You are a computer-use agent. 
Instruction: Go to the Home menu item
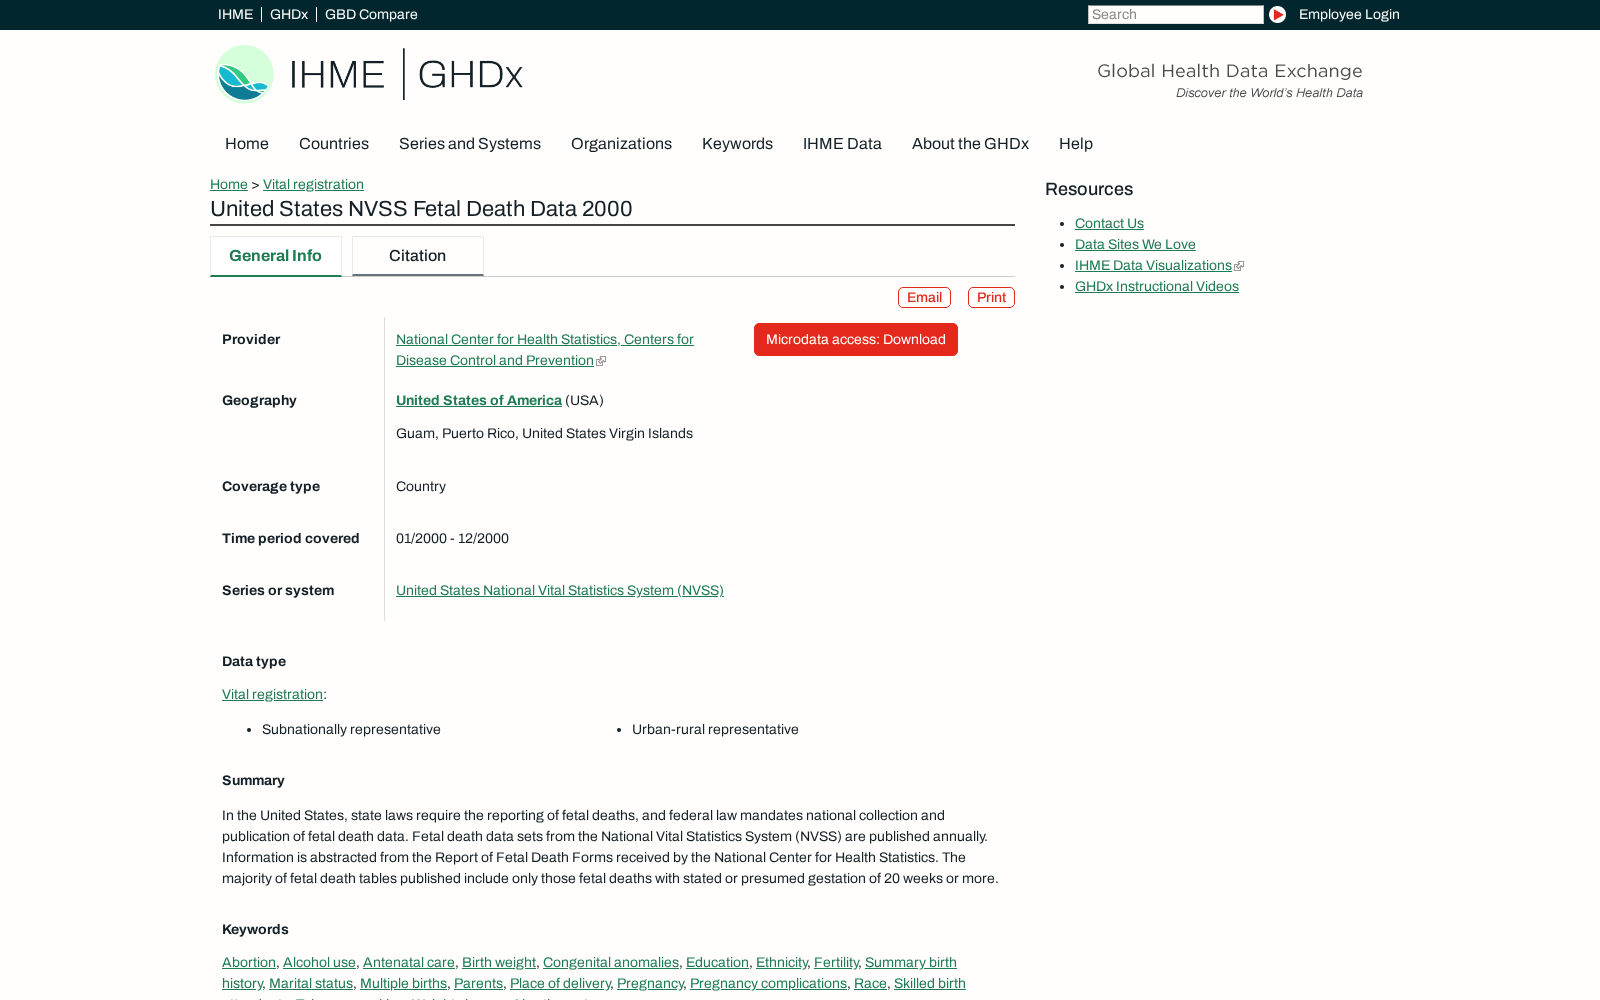coord(247,144)
